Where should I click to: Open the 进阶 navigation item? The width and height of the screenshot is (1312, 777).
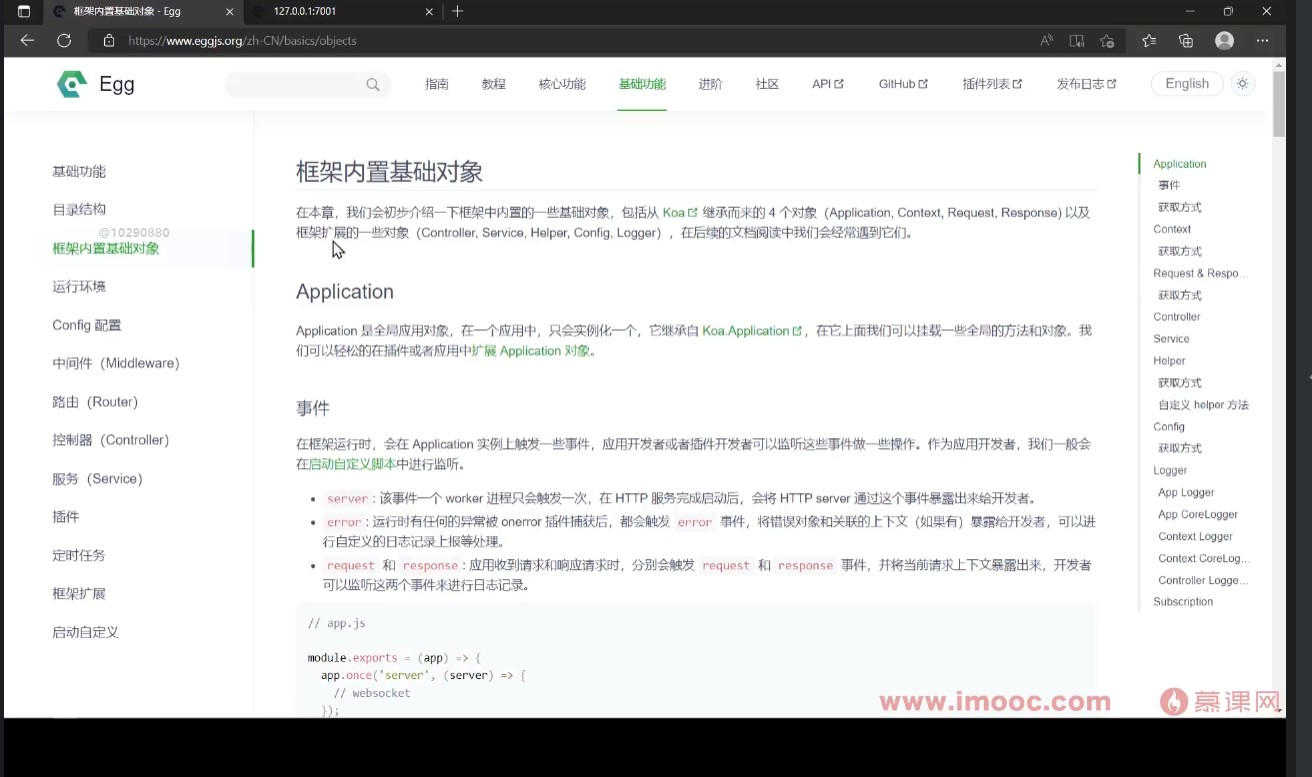710,84
